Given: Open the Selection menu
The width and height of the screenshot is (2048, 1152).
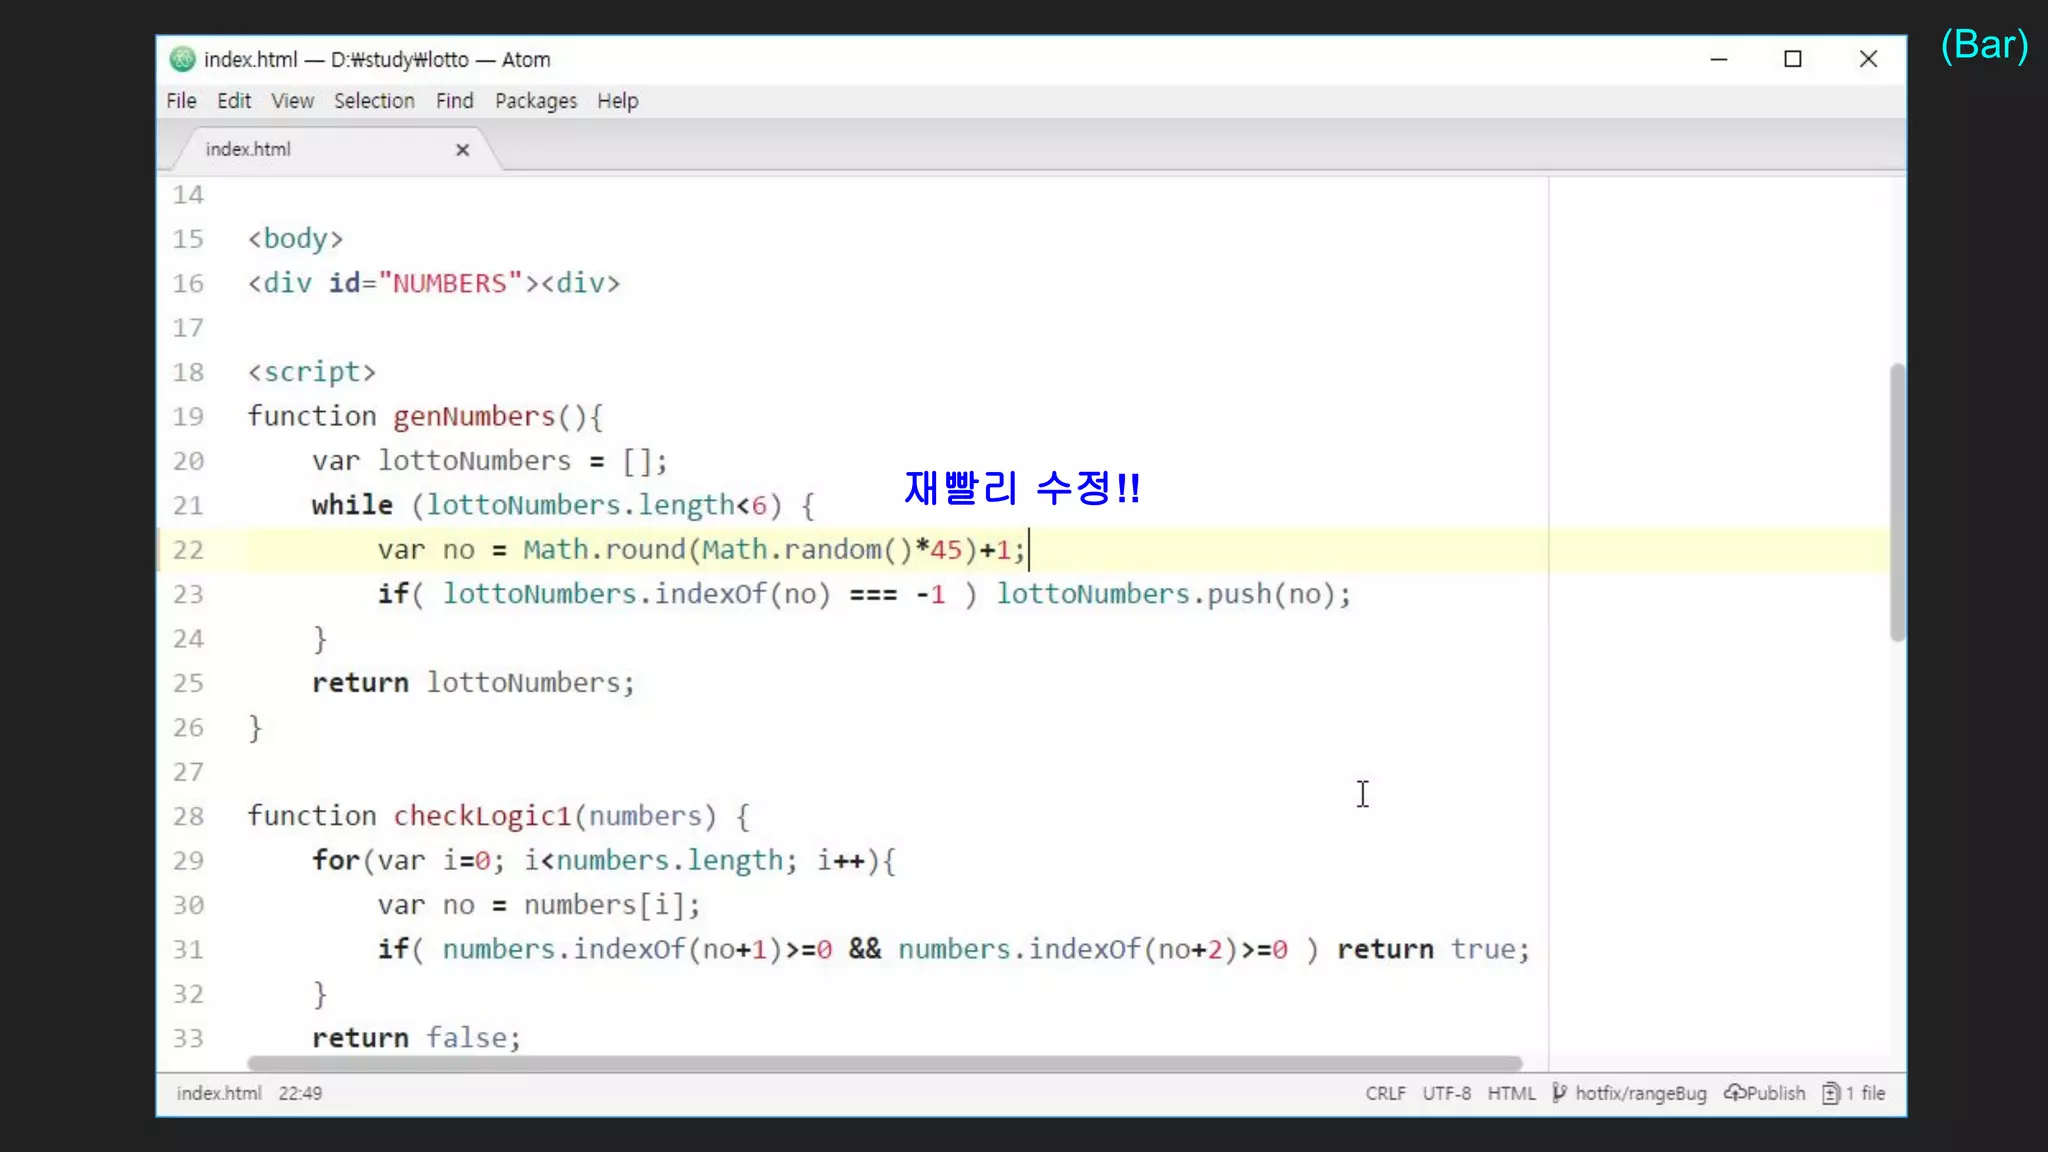Looking at the screenshot, I should click(374, 101).
